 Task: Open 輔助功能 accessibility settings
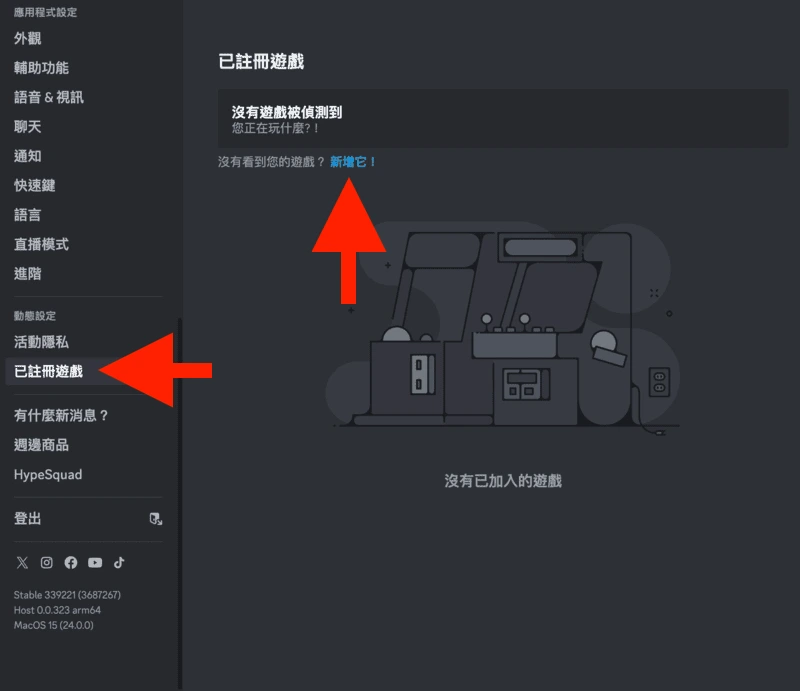41,68
